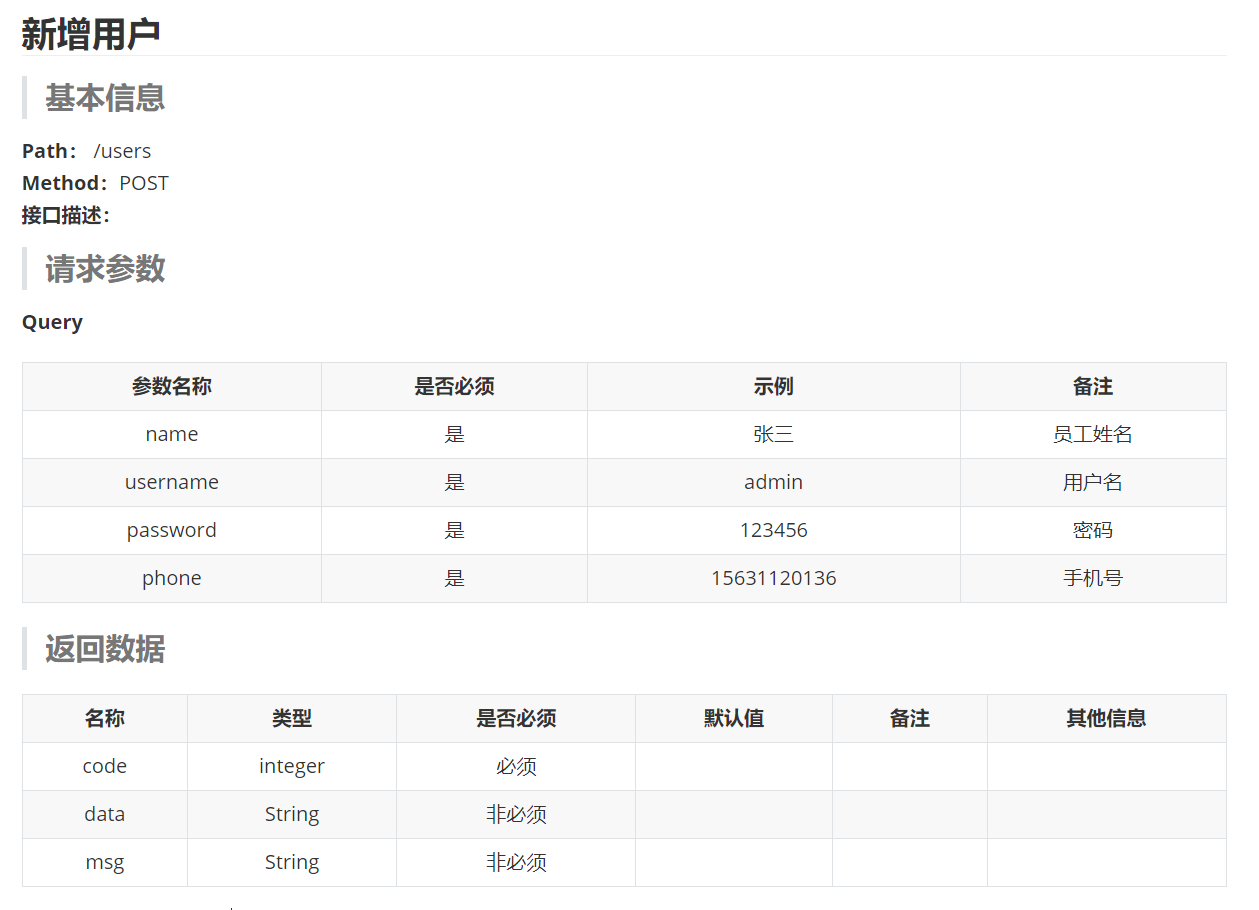The width and height of the screenshot is (1259, 910).
Task: Click the 请求参数 section heading
Action: (x=105, y=269)
